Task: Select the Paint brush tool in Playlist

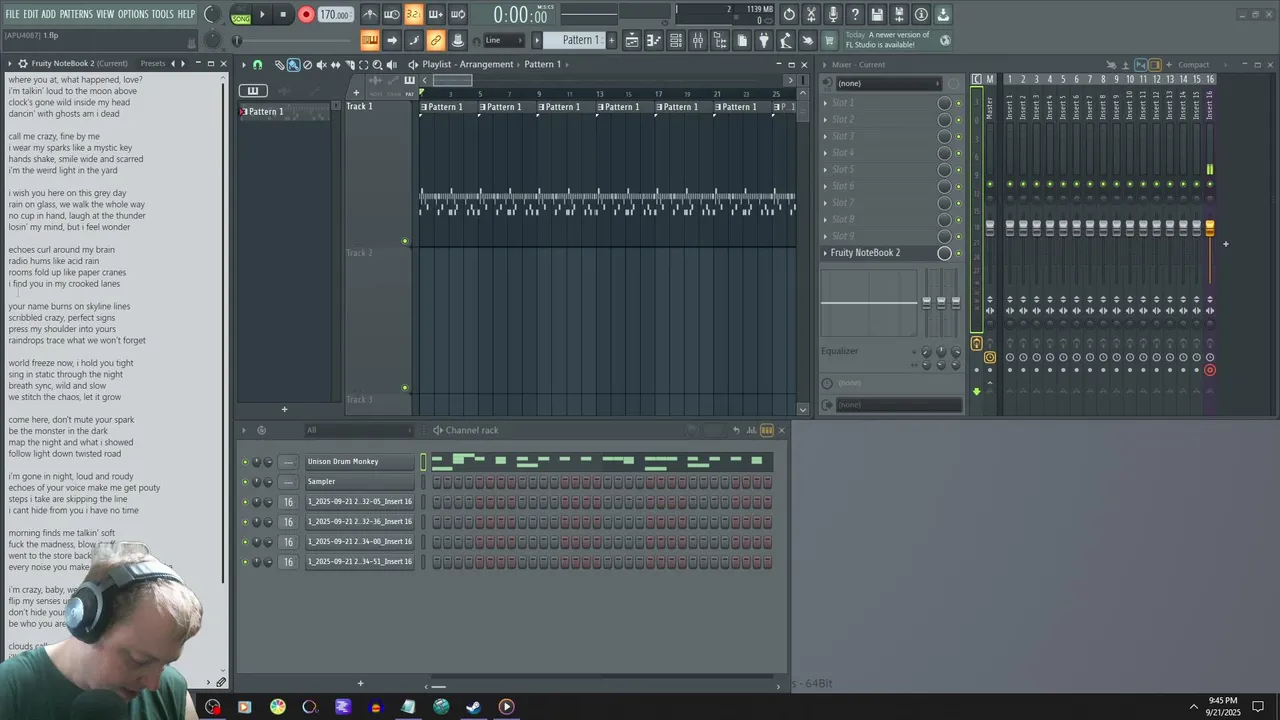Action: click(293, 64)
